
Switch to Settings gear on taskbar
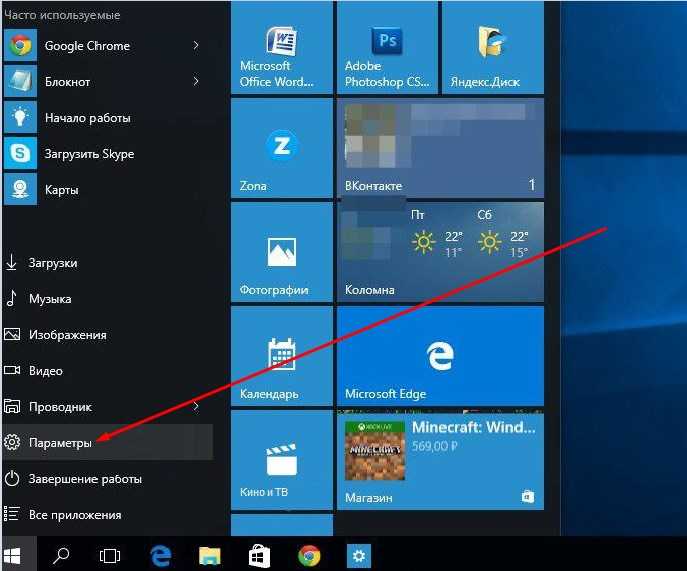359,556
